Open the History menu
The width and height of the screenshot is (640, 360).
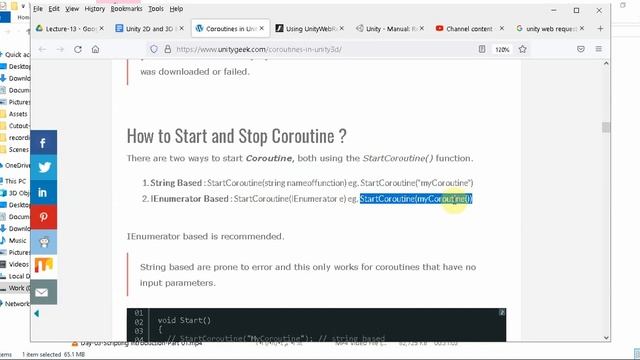tap(95, 9)
